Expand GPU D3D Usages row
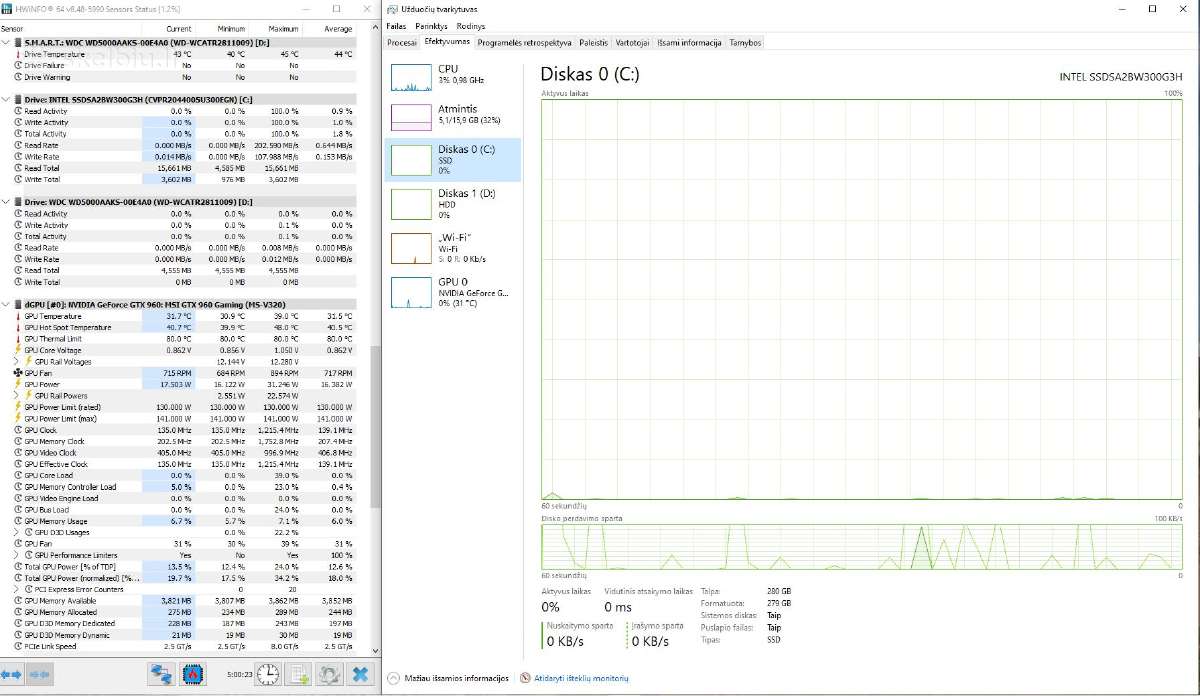The height and width of the screenshot is (696, 1200). (x=17, y=532)
